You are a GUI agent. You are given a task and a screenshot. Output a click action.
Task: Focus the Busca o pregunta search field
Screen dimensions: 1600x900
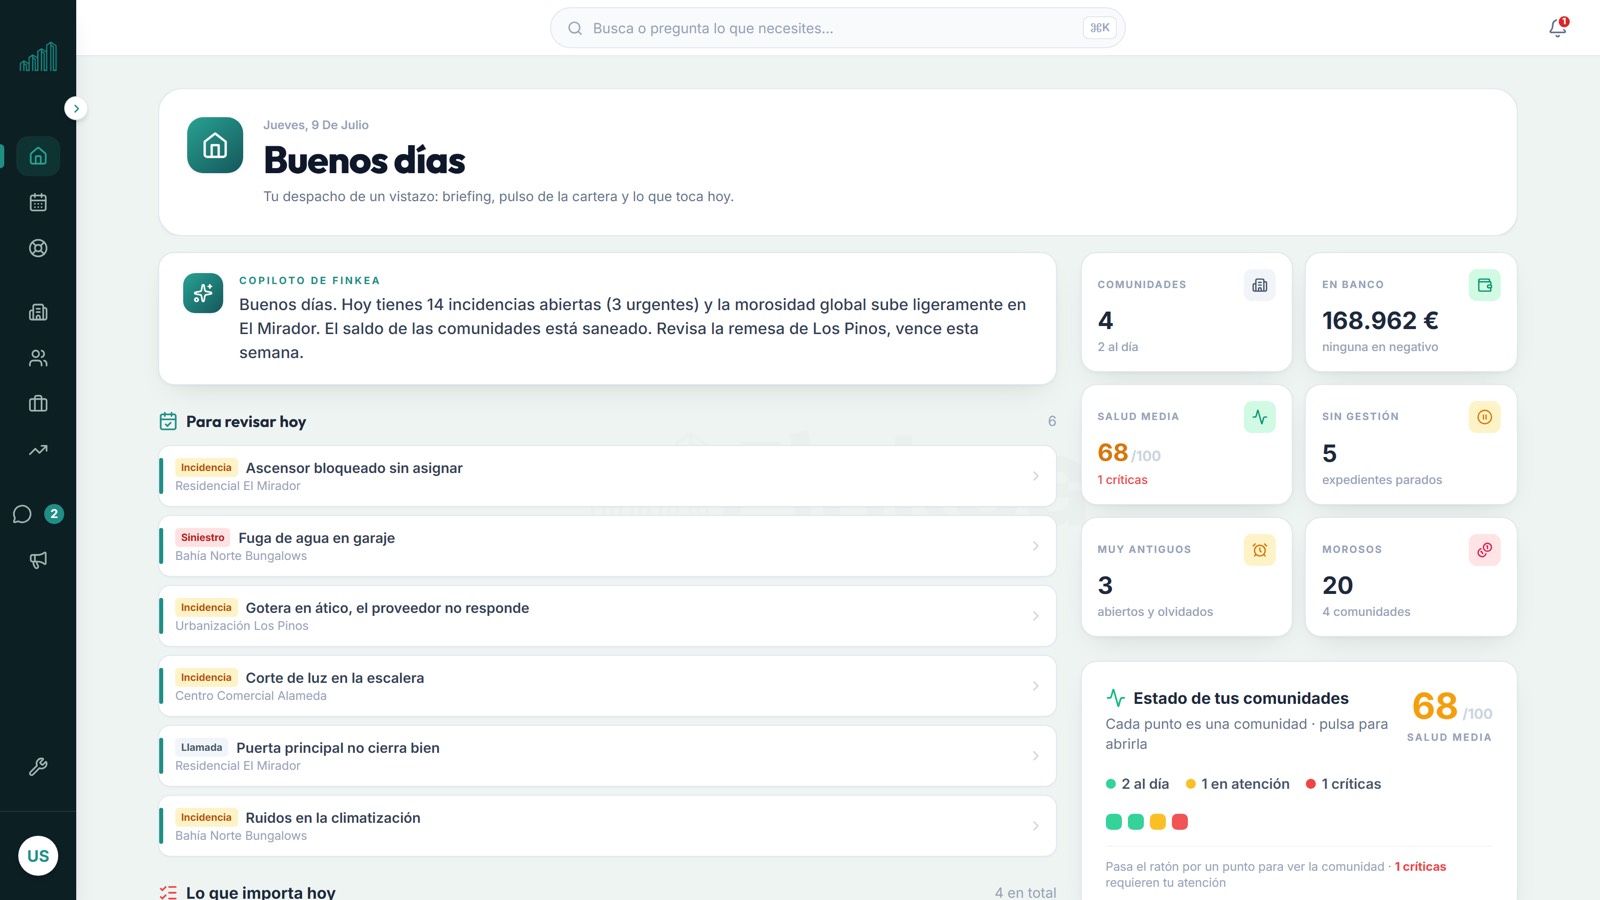(x=837, y=28)
